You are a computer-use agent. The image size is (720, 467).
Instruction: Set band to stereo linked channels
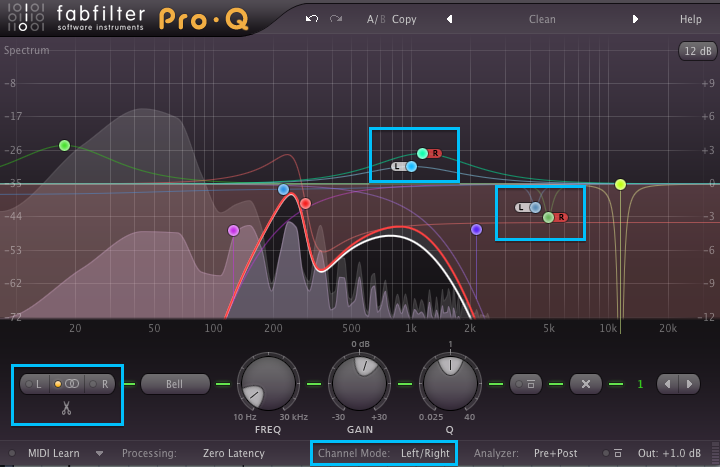click(67, 384)
